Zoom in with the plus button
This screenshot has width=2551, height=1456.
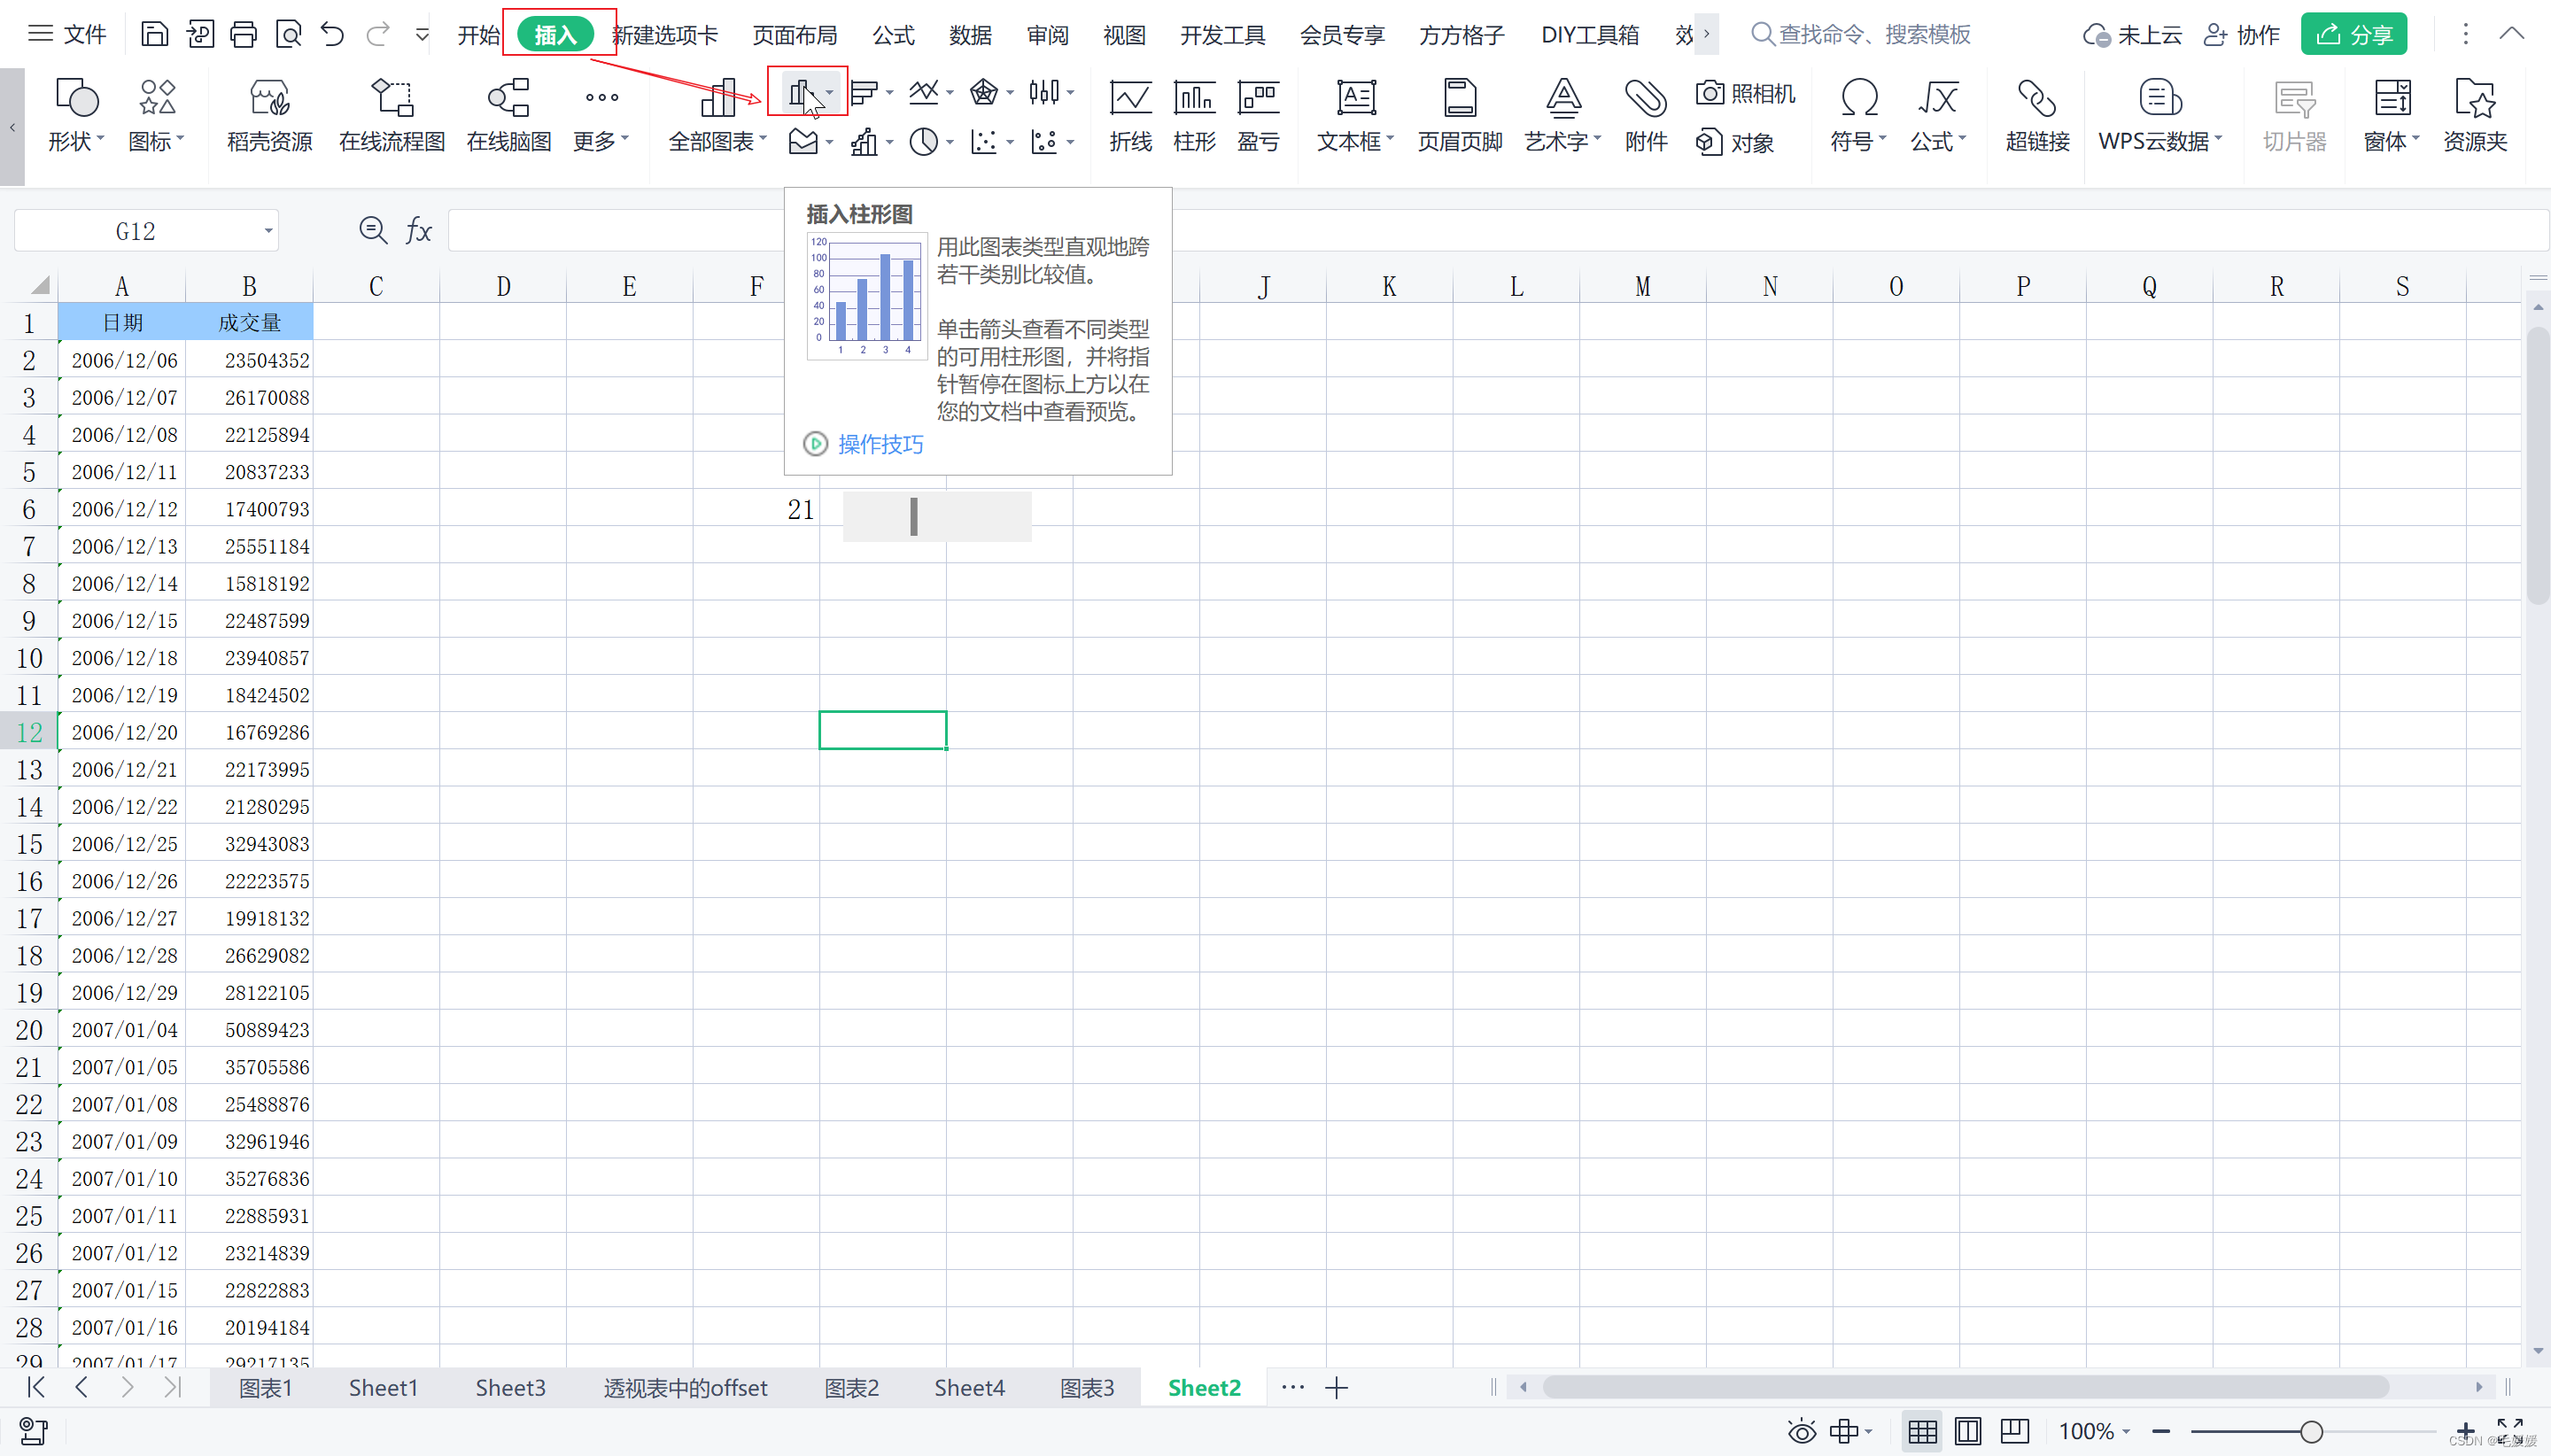(2465, 1431)
